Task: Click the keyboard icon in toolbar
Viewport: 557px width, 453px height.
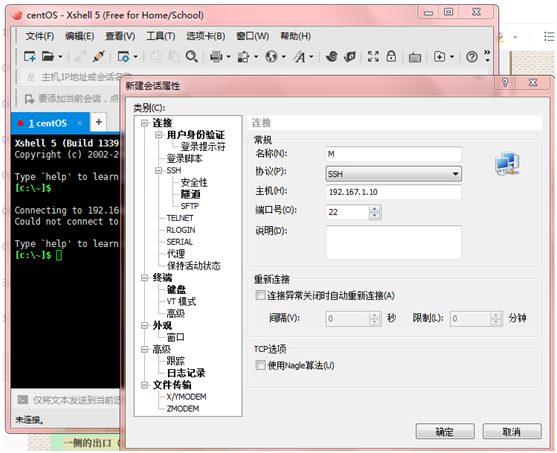Action: (415, 57)
